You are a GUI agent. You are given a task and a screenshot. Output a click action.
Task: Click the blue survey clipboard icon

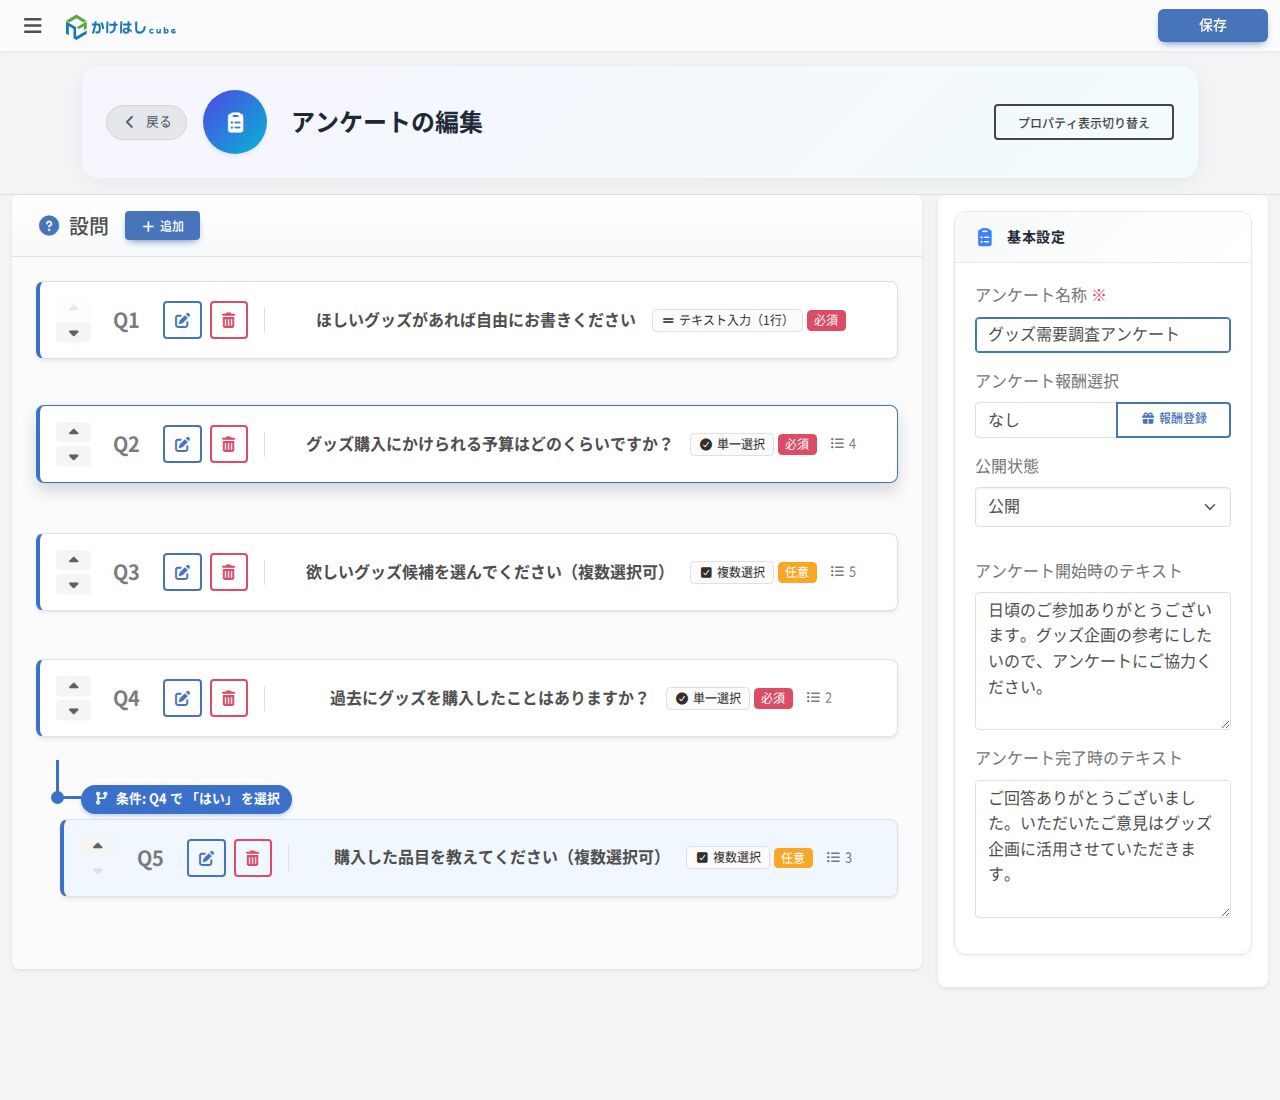pyautogui.click(x=235, y=122)
